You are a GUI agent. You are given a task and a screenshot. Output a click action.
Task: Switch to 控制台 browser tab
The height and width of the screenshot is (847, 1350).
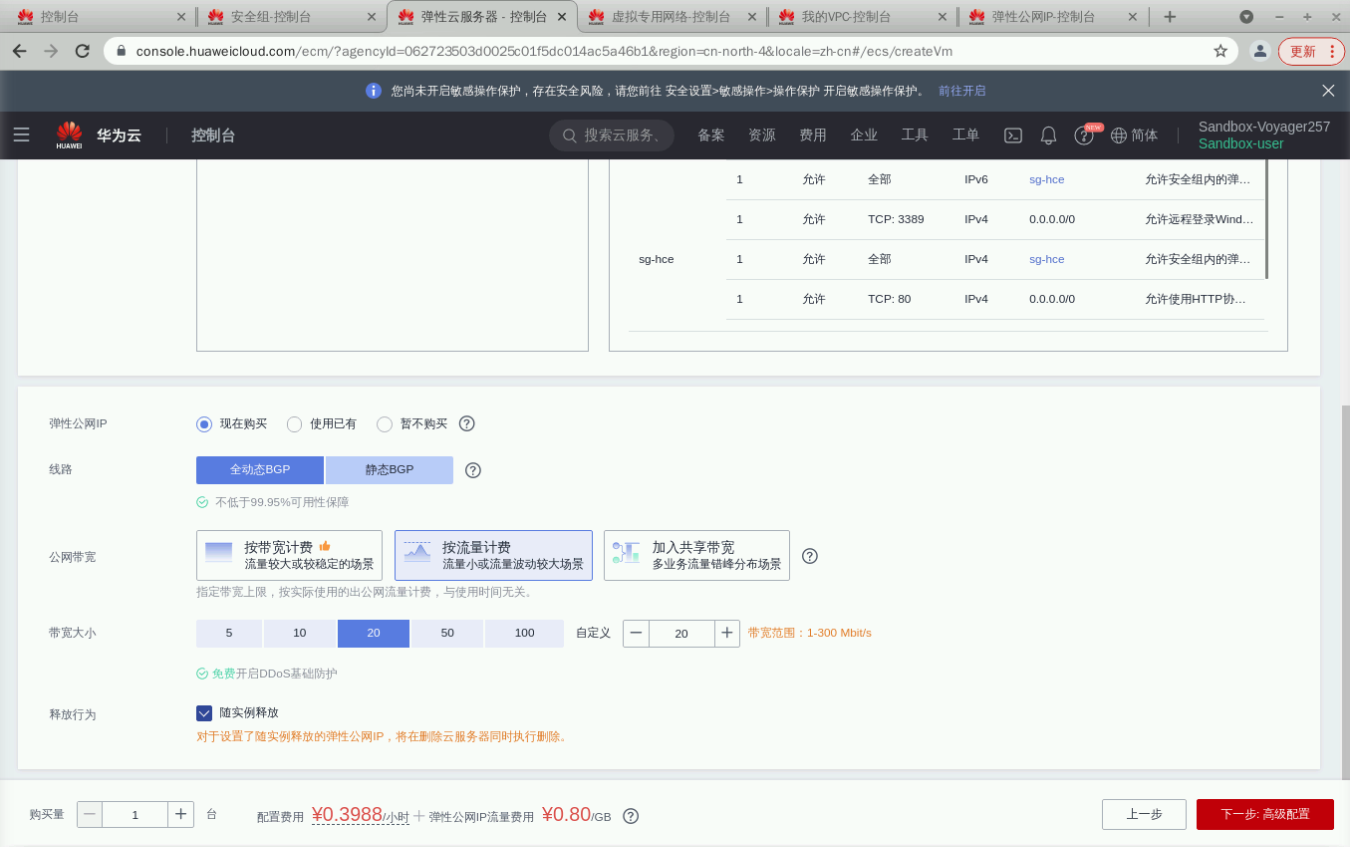(100, 17)
